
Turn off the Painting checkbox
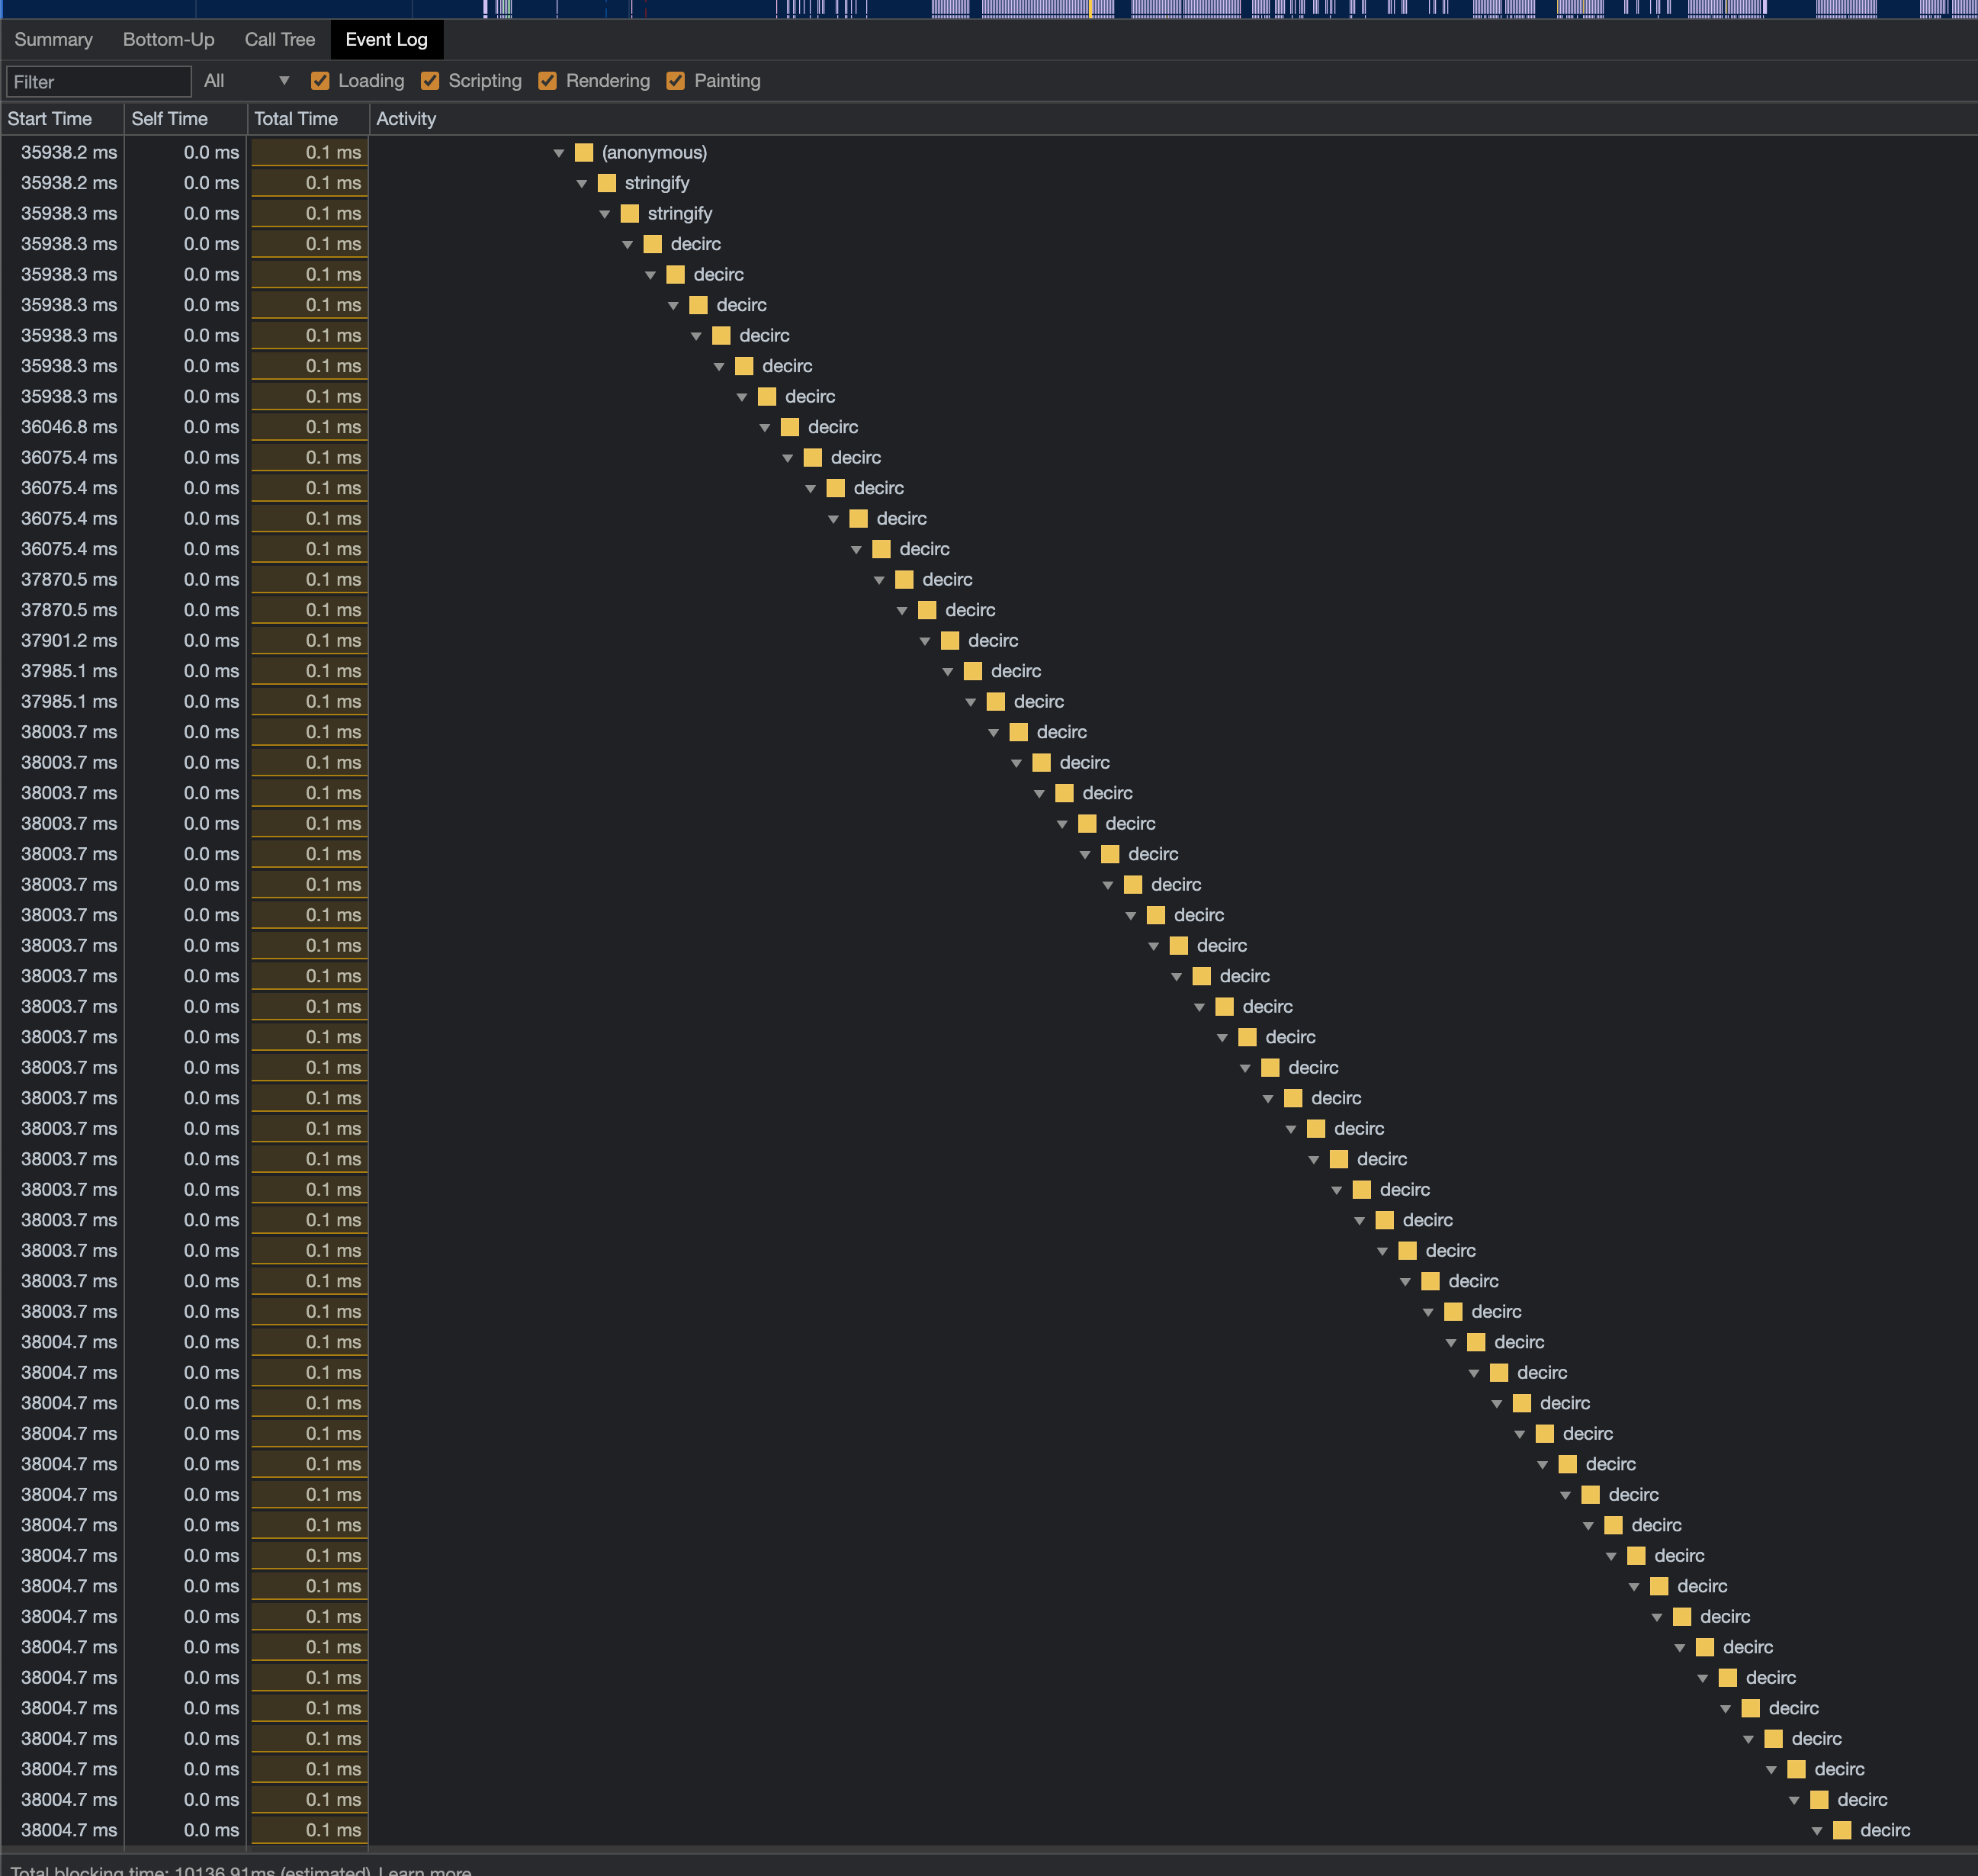coord(676,81)
